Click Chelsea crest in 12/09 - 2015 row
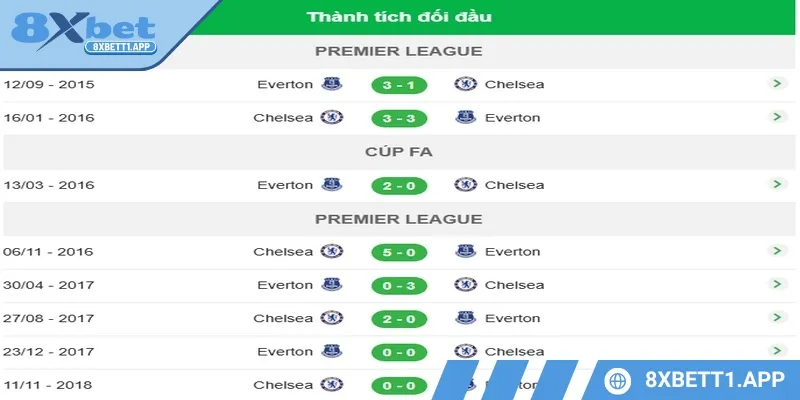800x400 pixels. coord(465,84)
